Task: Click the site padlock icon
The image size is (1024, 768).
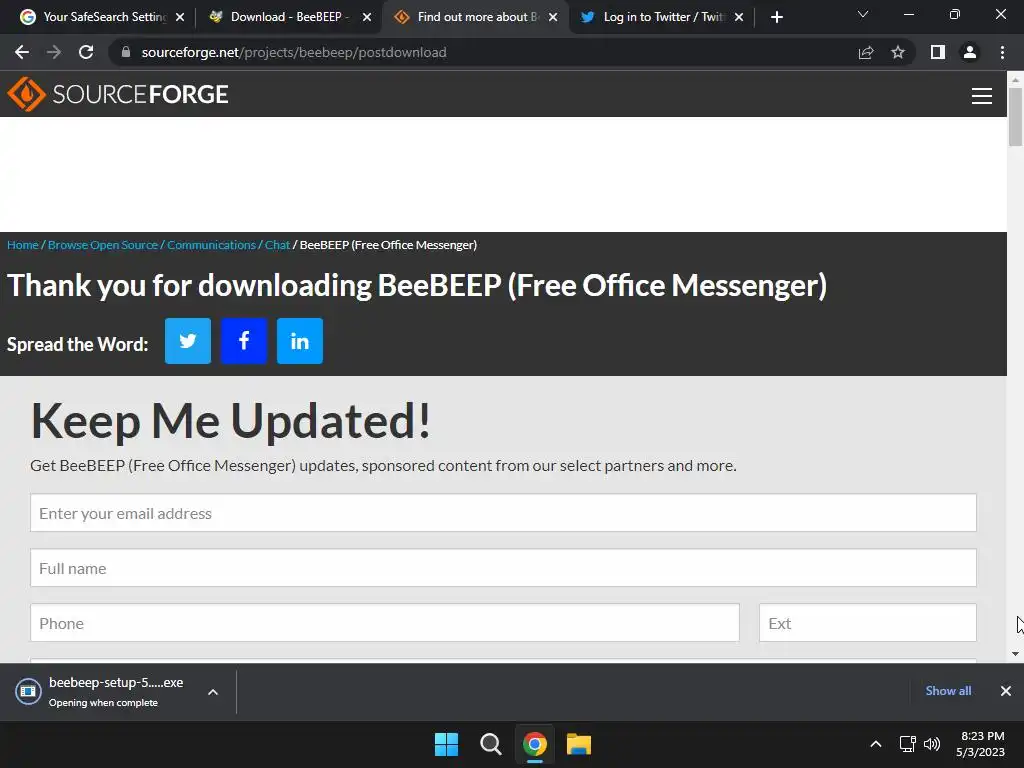Action: click(x=126, y=52)
